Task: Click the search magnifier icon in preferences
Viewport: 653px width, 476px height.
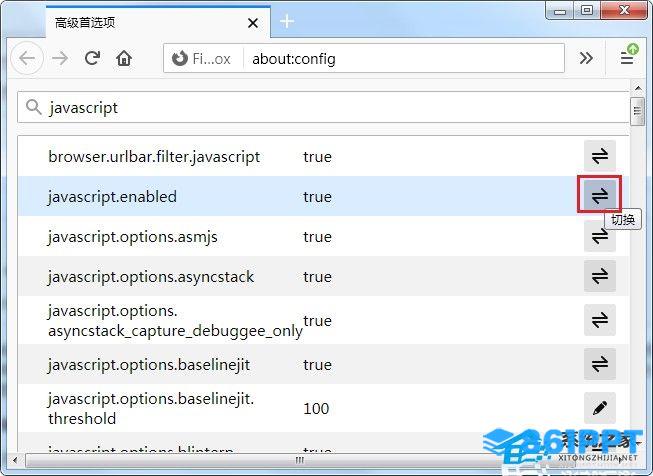Action: click(x=34, y=107)
